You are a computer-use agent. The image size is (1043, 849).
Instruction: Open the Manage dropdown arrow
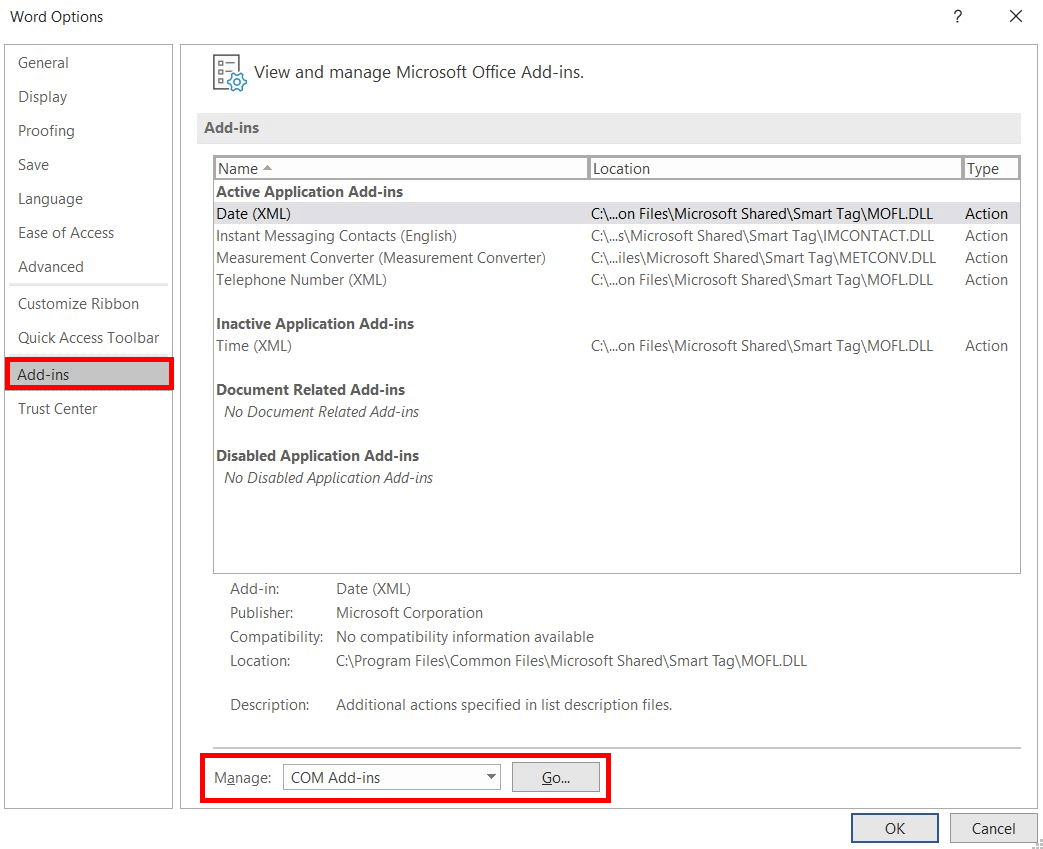(x=491, y=777)
